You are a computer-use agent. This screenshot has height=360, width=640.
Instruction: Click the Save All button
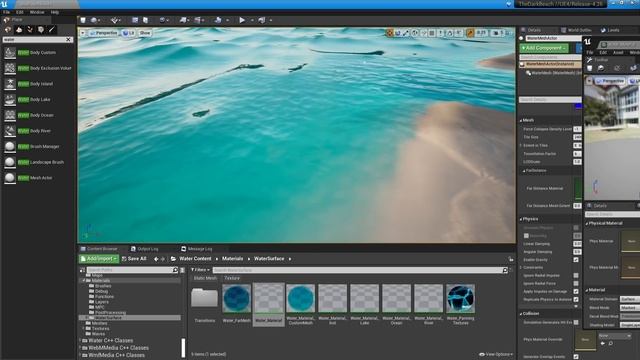pyautogui.click(x=134, y=259)
